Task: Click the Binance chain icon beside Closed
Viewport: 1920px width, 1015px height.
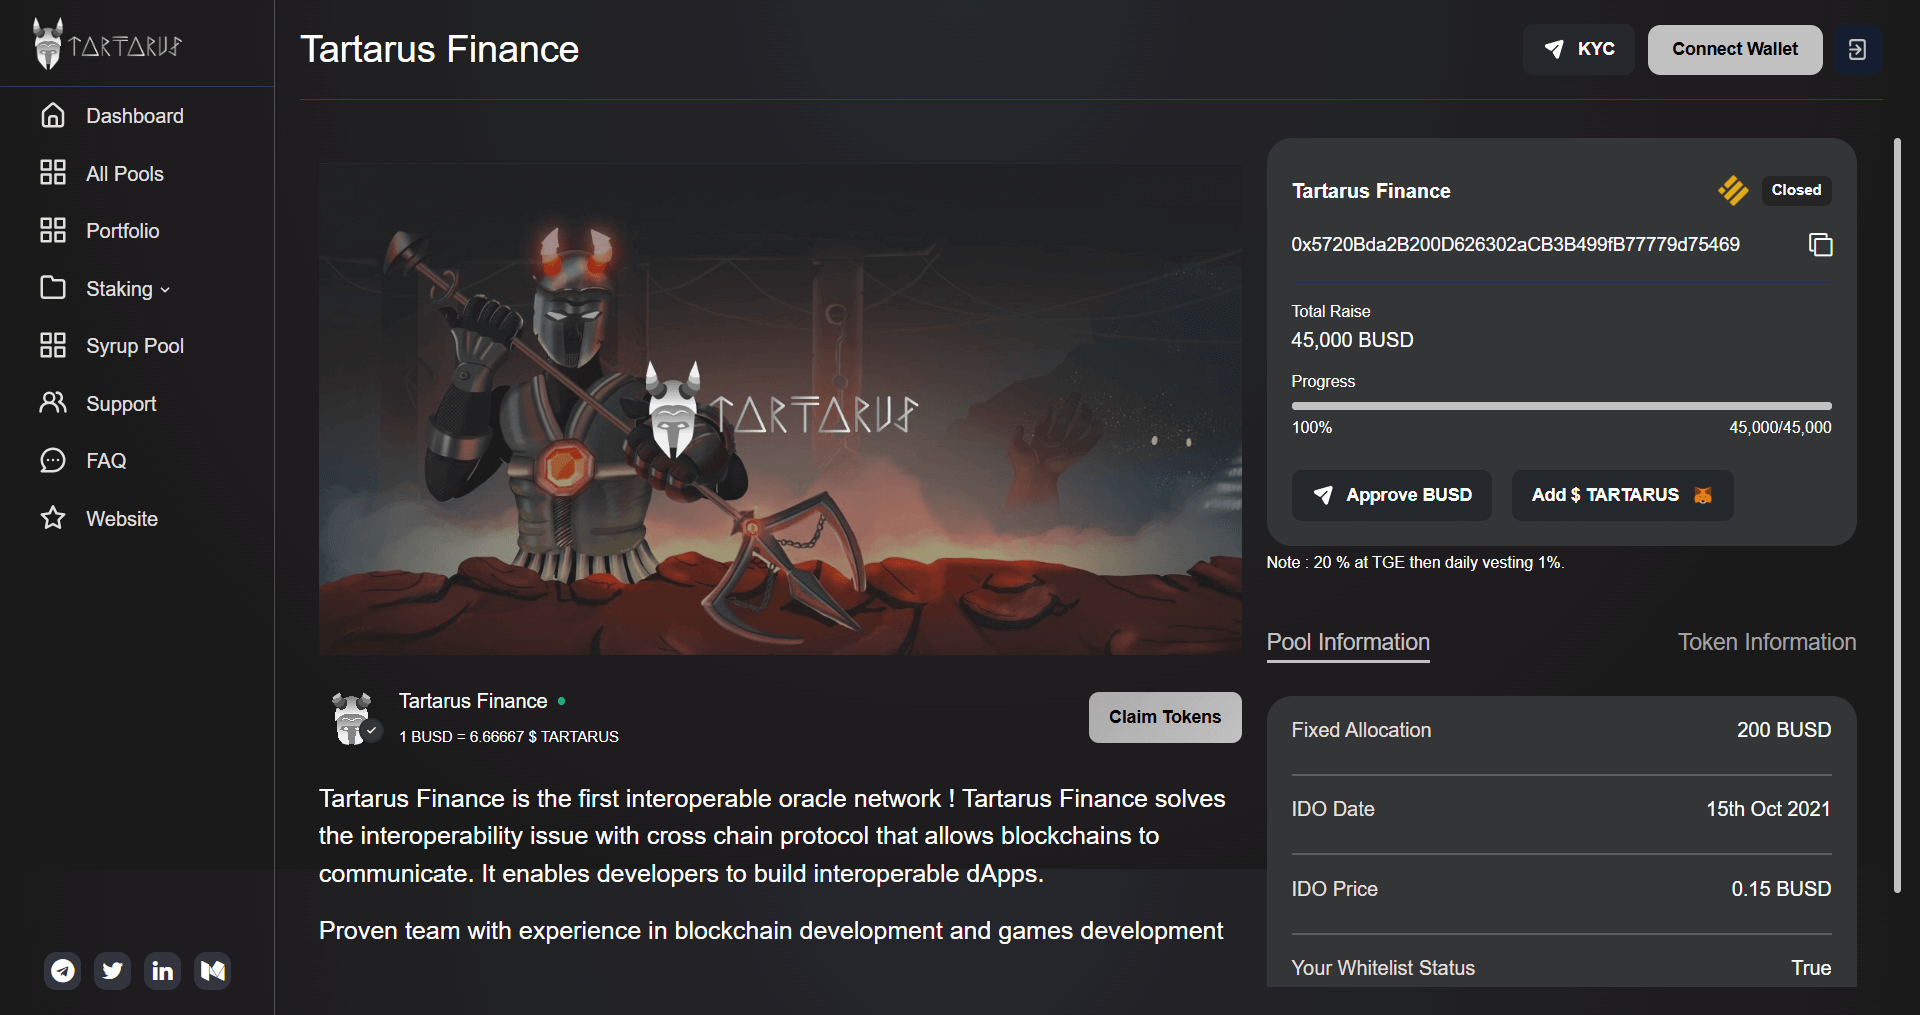Action: click(x=1733, y=190)
